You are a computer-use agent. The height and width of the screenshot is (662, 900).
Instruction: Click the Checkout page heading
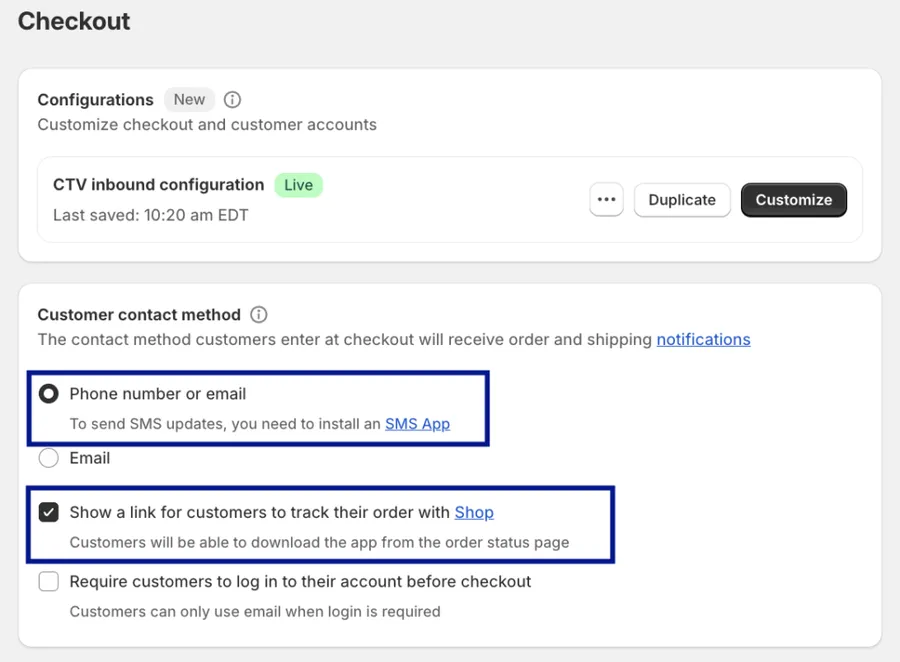tap(73, 21)
